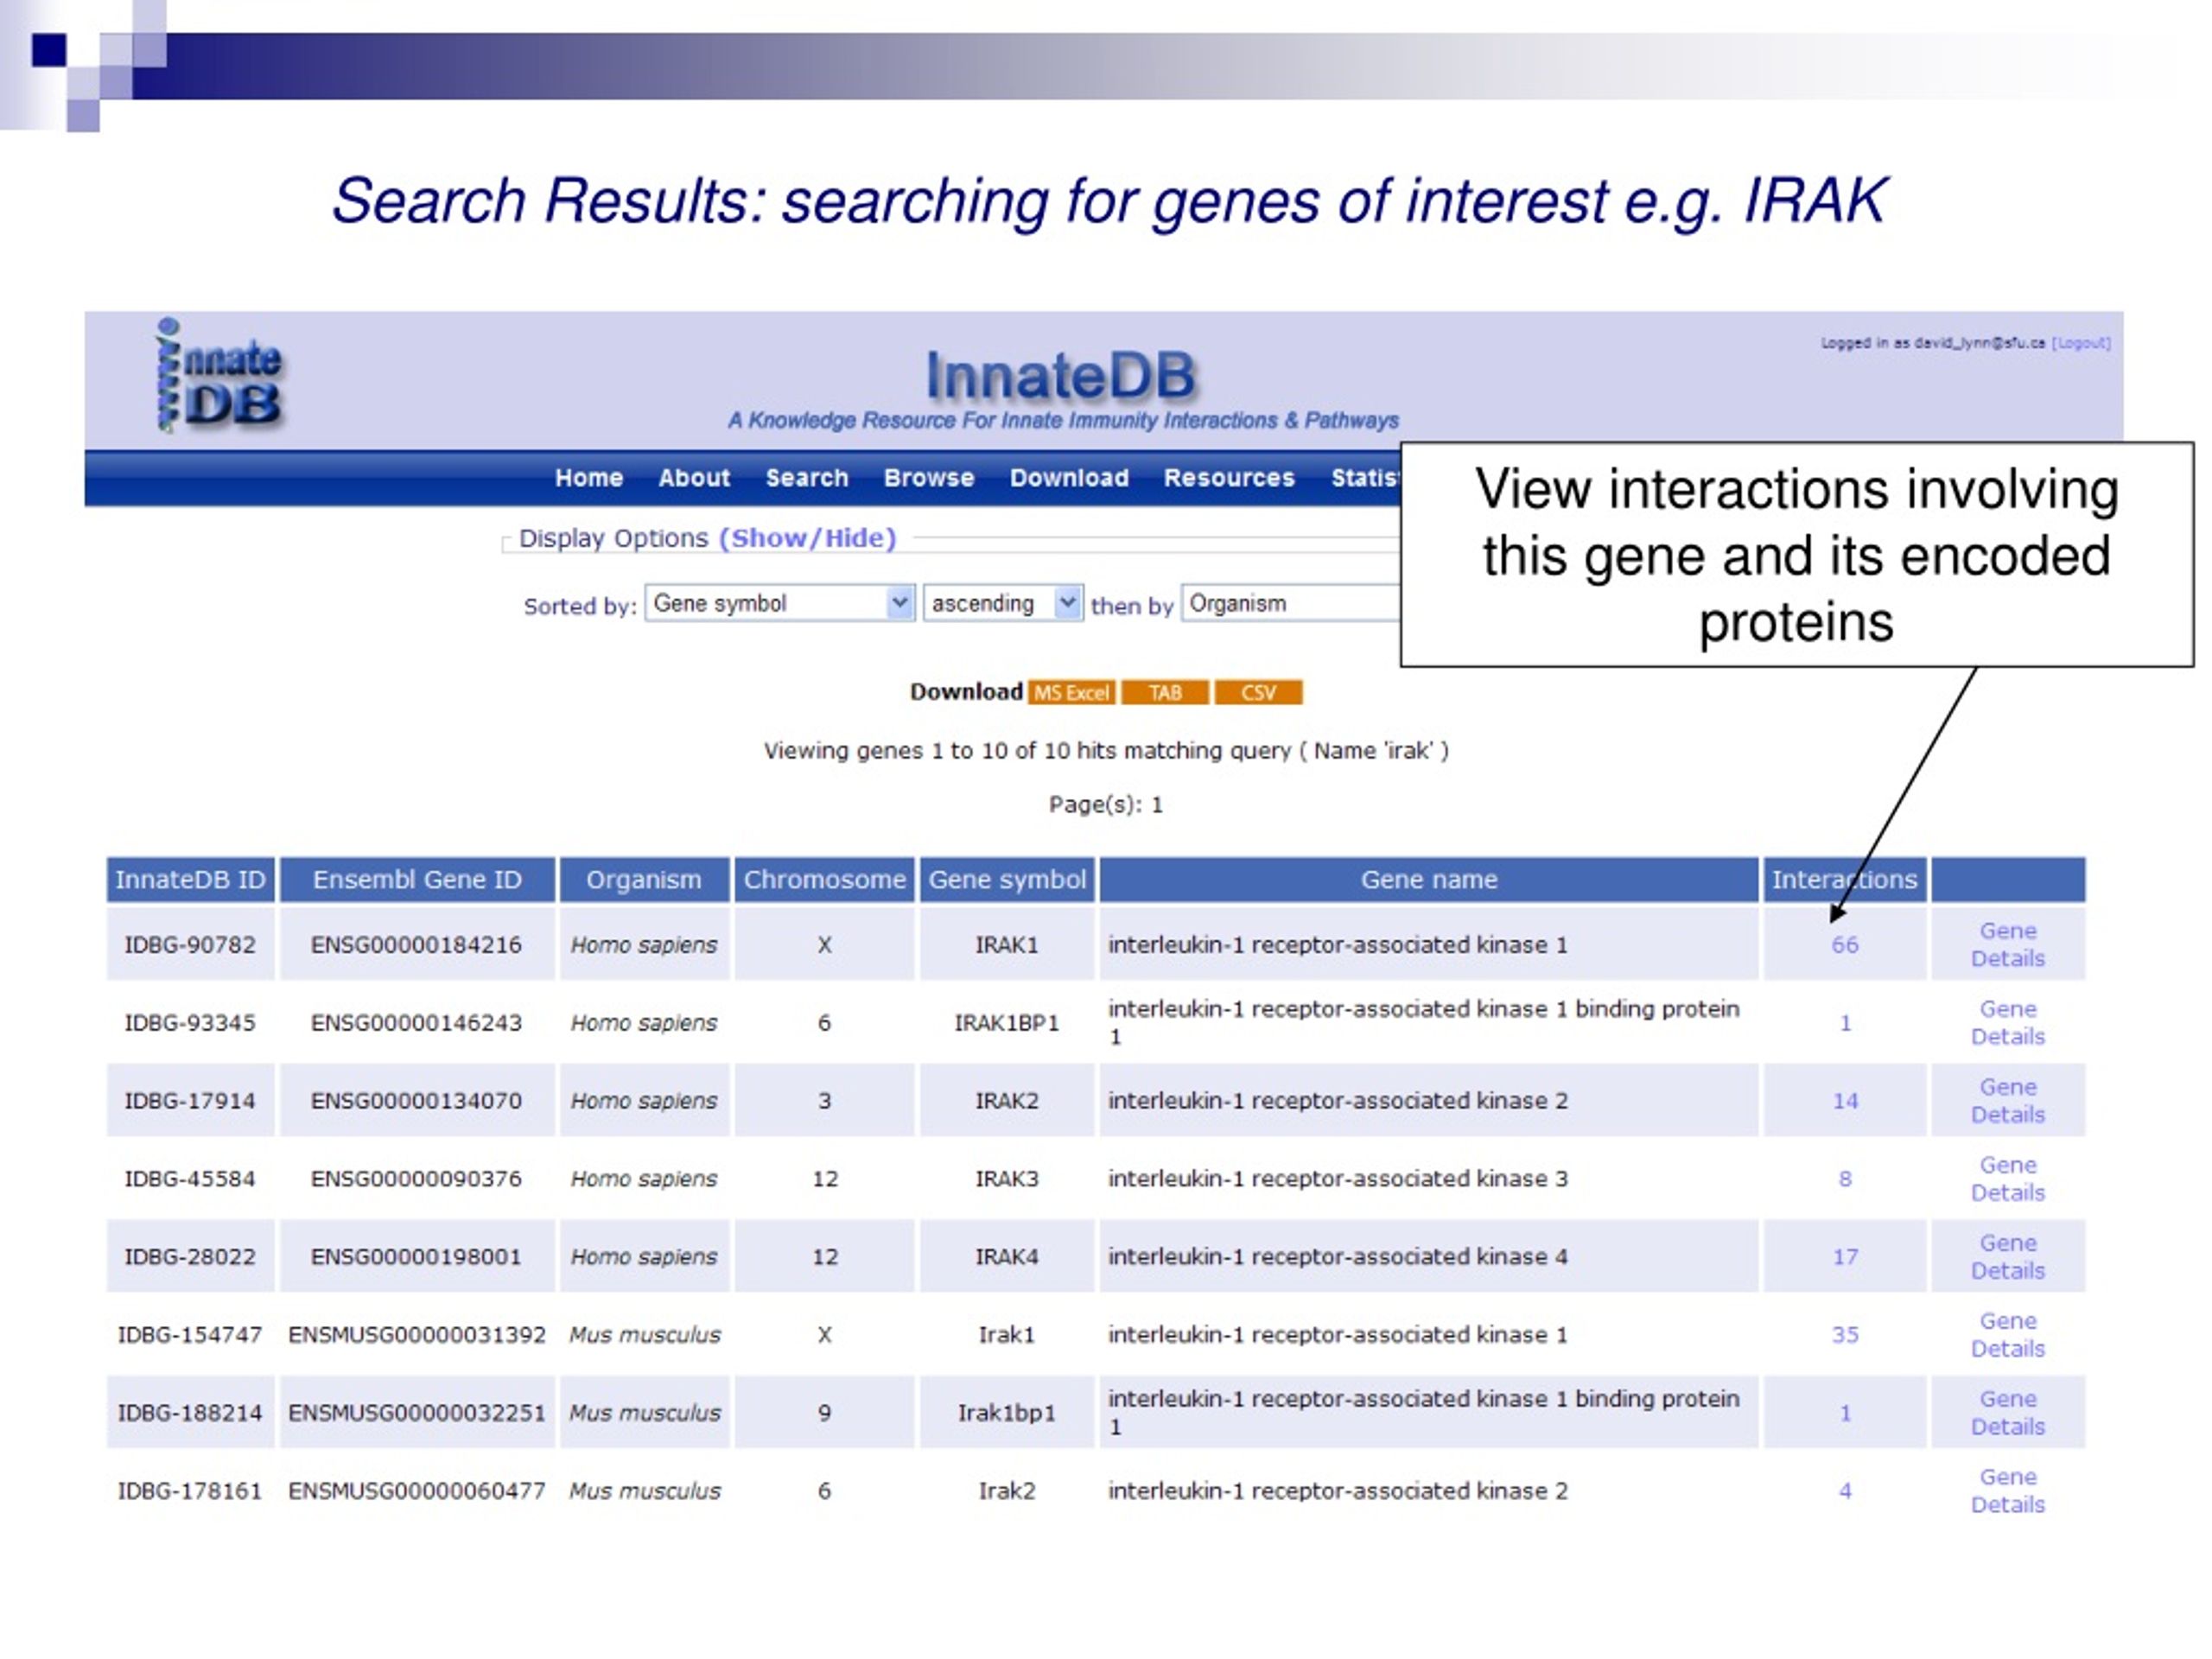This screenshot has height=1659, width=2212.
Task: Click the Ensembl Gene ID column header
Action: pyautogui.click(x=417, y=880)
